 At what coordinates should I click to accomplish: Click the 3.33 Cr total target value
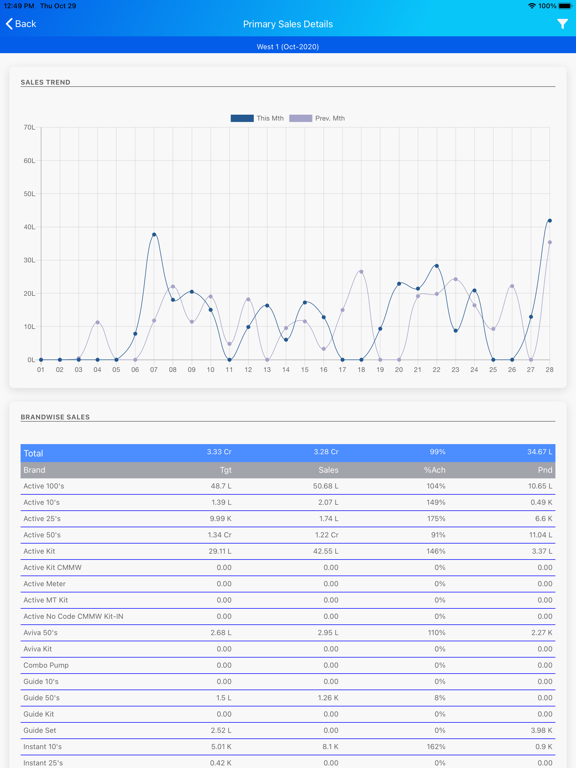219,452
